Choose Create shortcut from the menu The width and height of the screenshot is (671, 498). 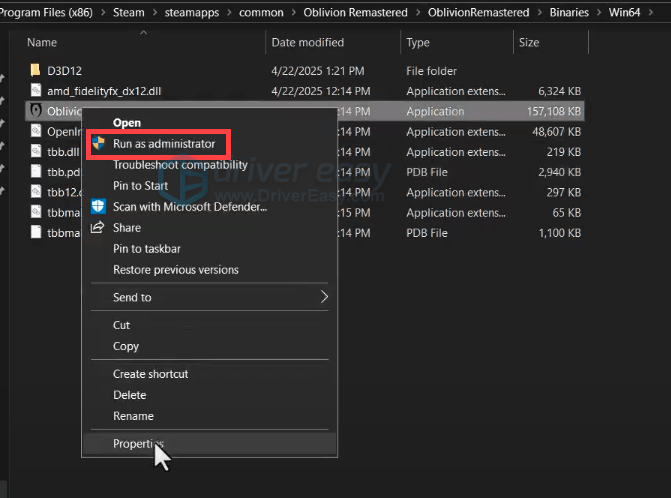pos(150,374)
